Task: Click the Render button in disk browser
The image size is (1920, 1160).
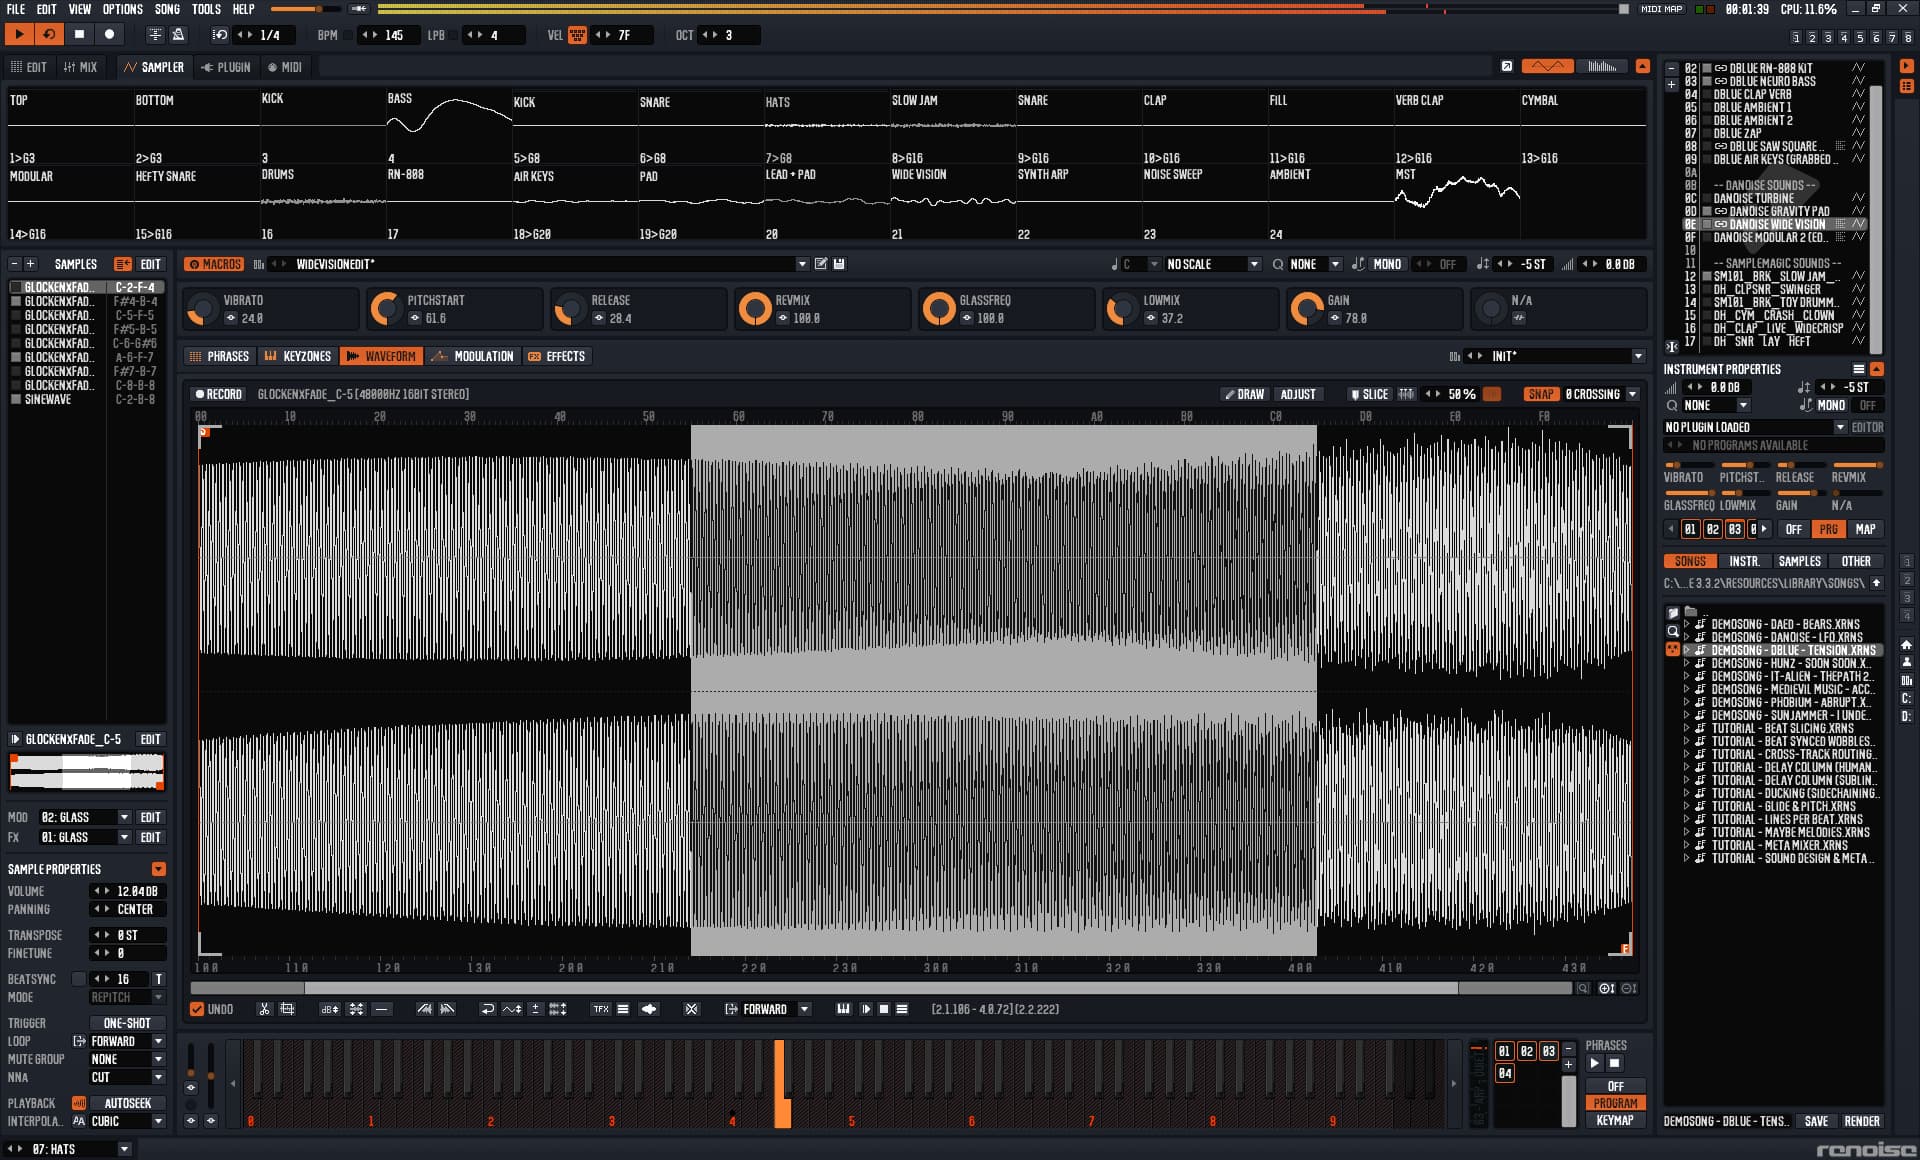Action: pyautogui.click(x=1861, y=1121)
